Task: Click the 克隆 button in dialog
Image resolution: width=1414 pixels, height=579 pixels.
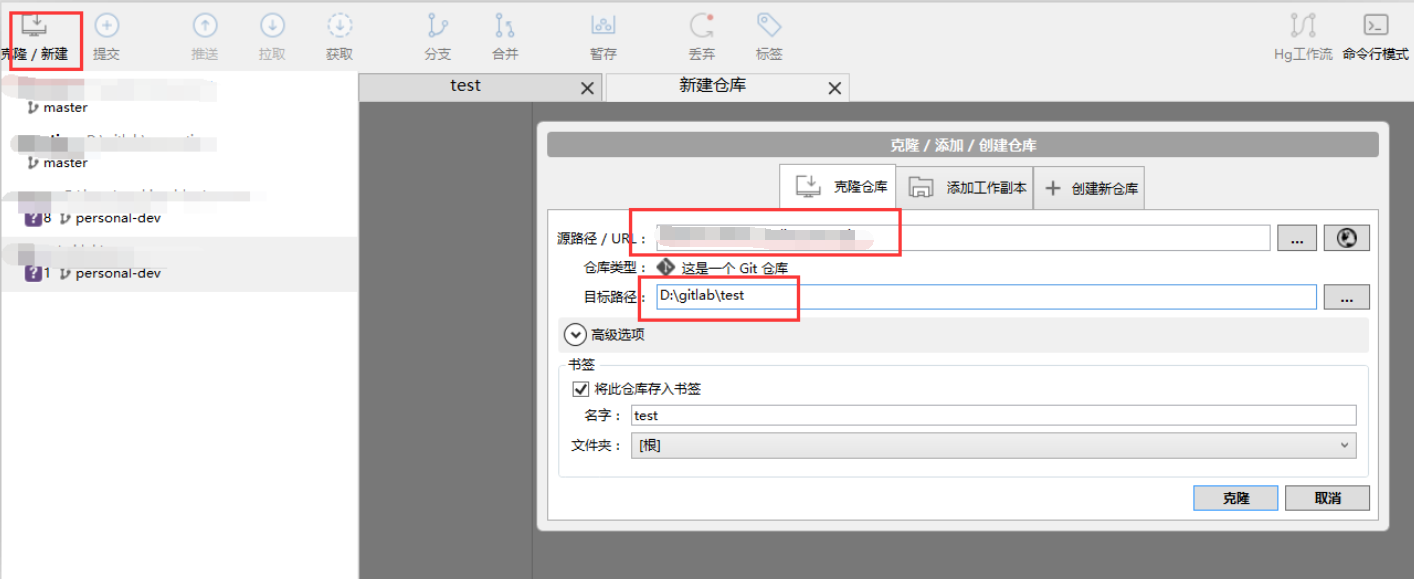Action: point(1235,498)
